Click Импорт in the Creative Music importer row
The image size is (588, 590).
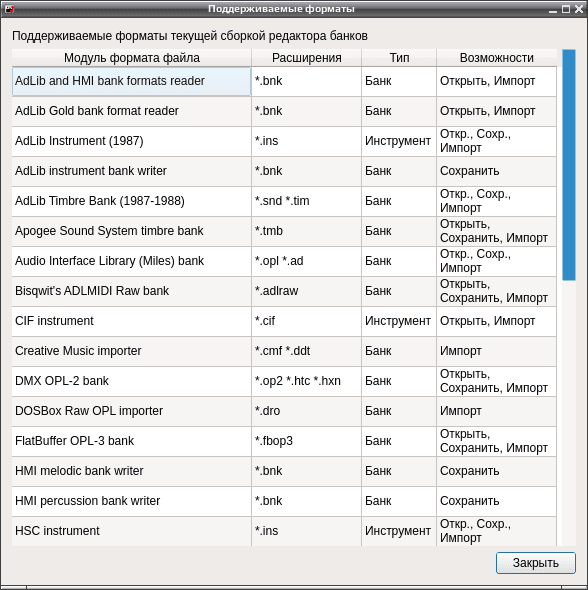(497, 351)
